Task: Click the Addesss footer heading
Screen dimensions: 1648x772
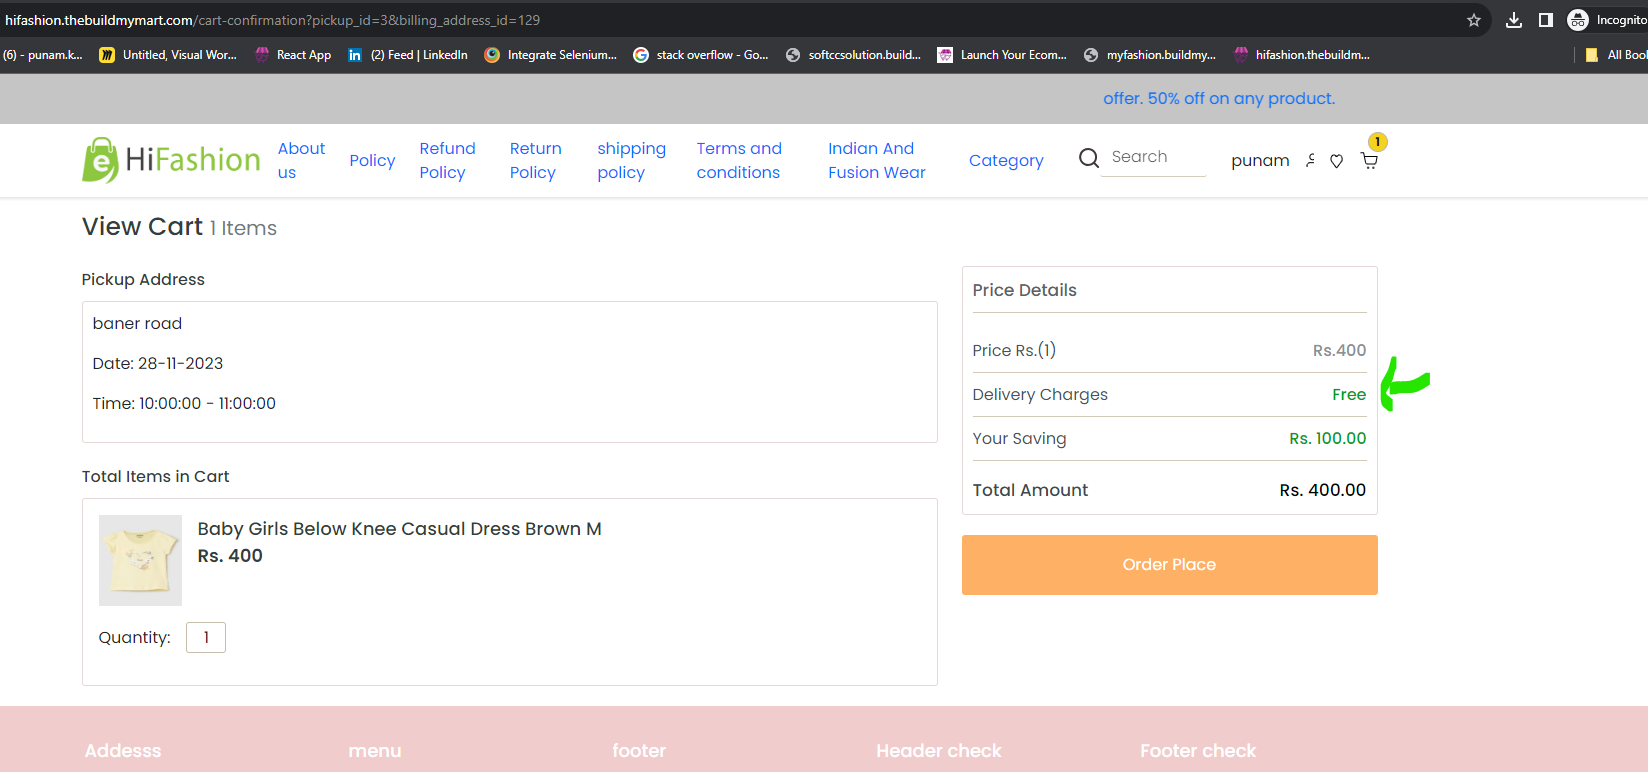Action: tap(123, 751)
